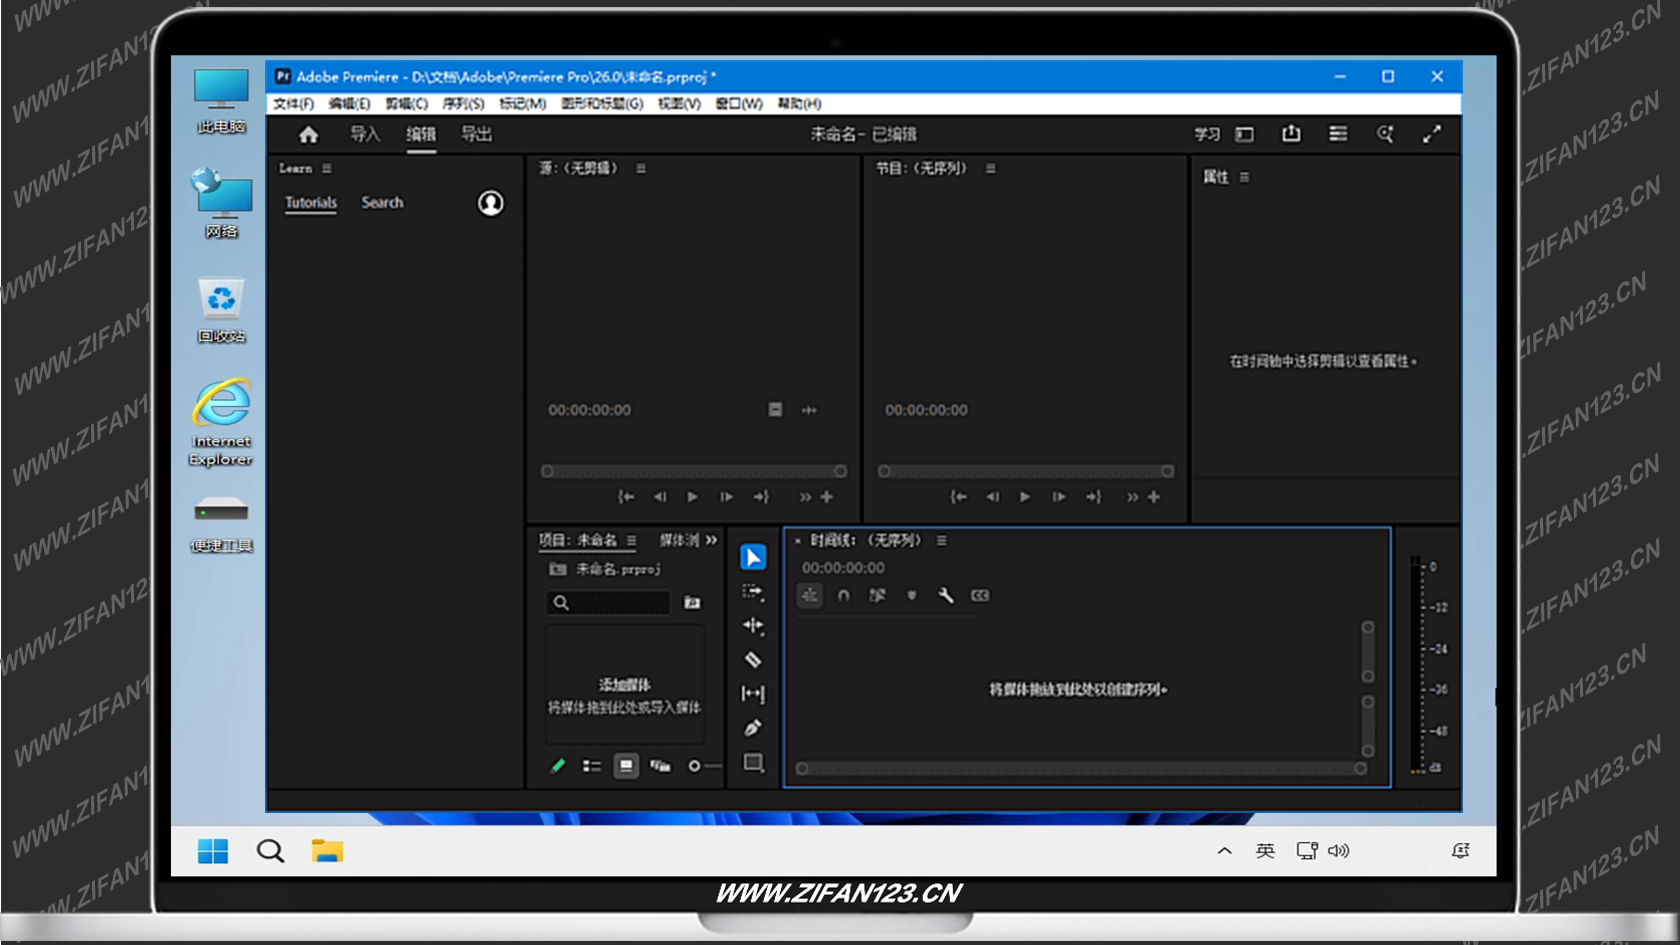Select the Selection tool arrow
Screen dimensions: 1680x945
(x=753, y=557)
